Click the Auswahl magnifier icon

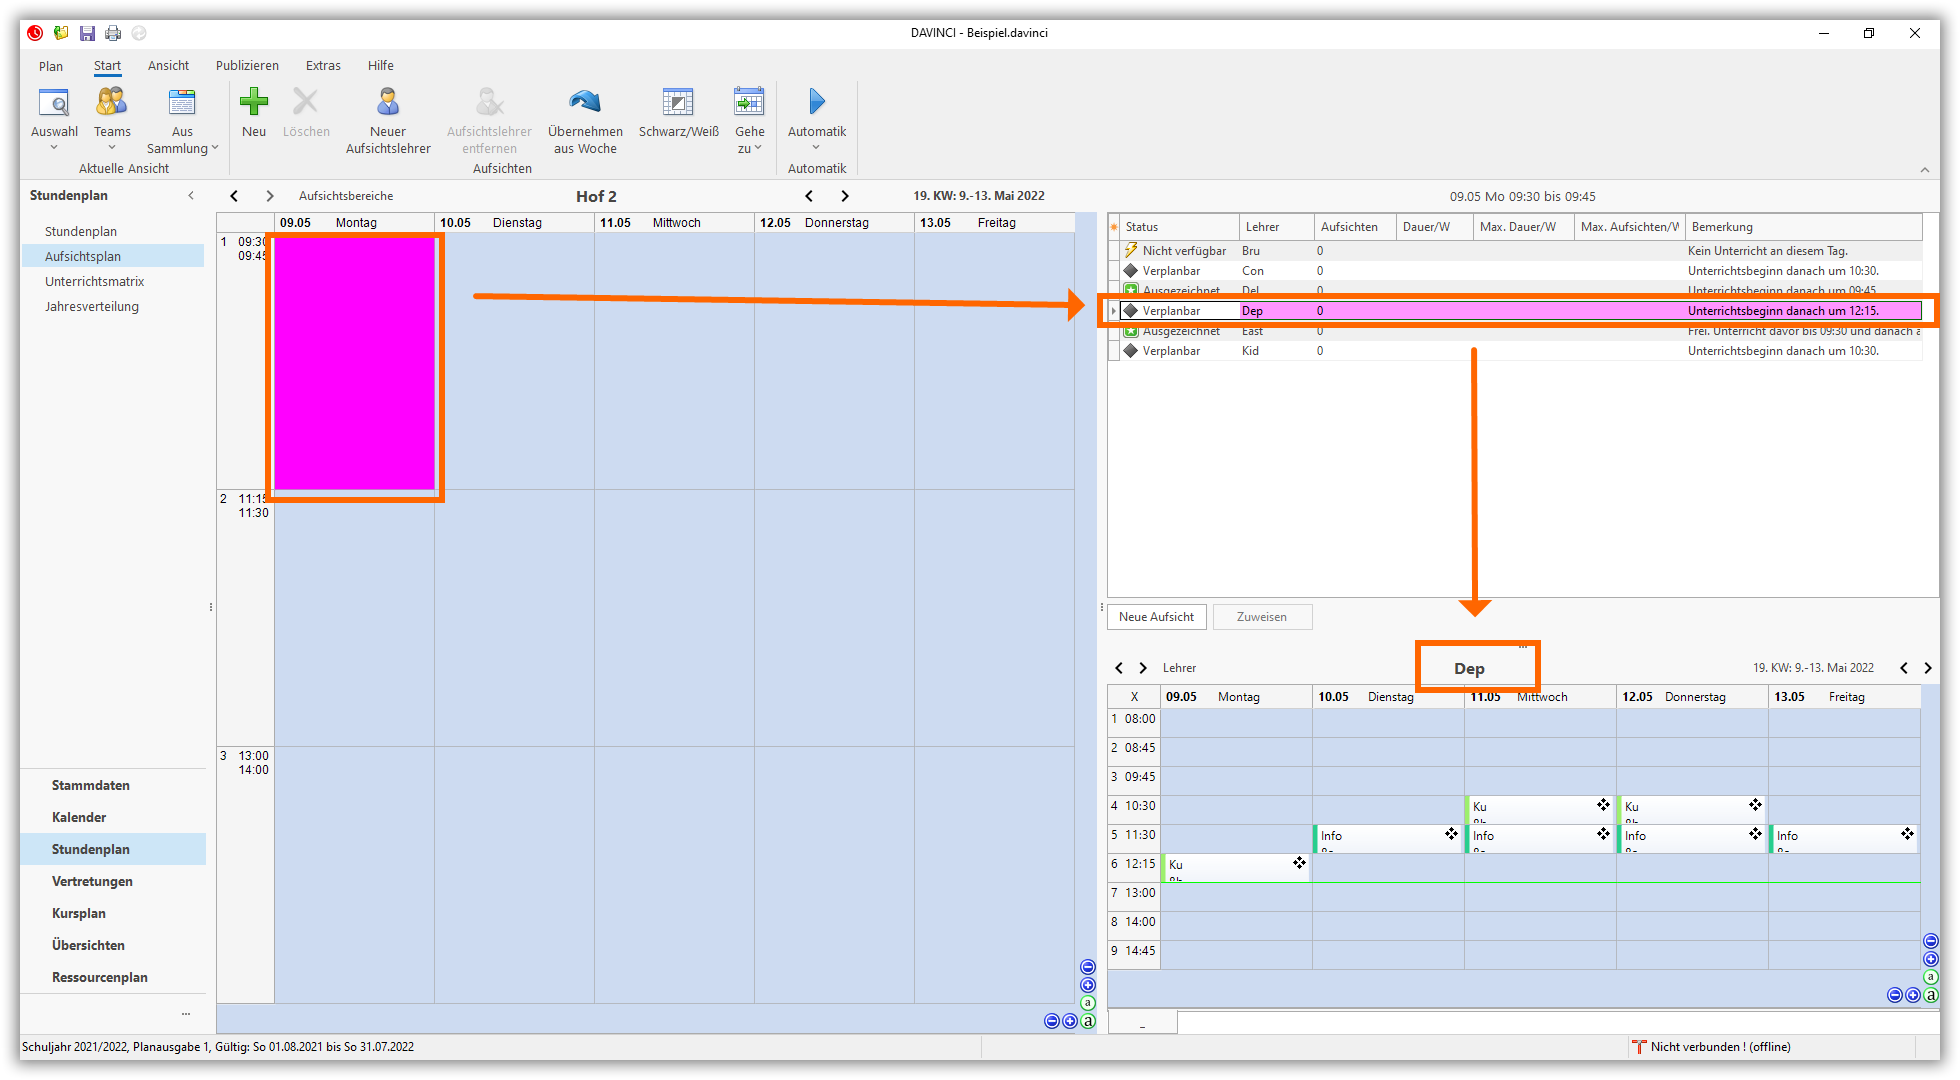[54, 103]
